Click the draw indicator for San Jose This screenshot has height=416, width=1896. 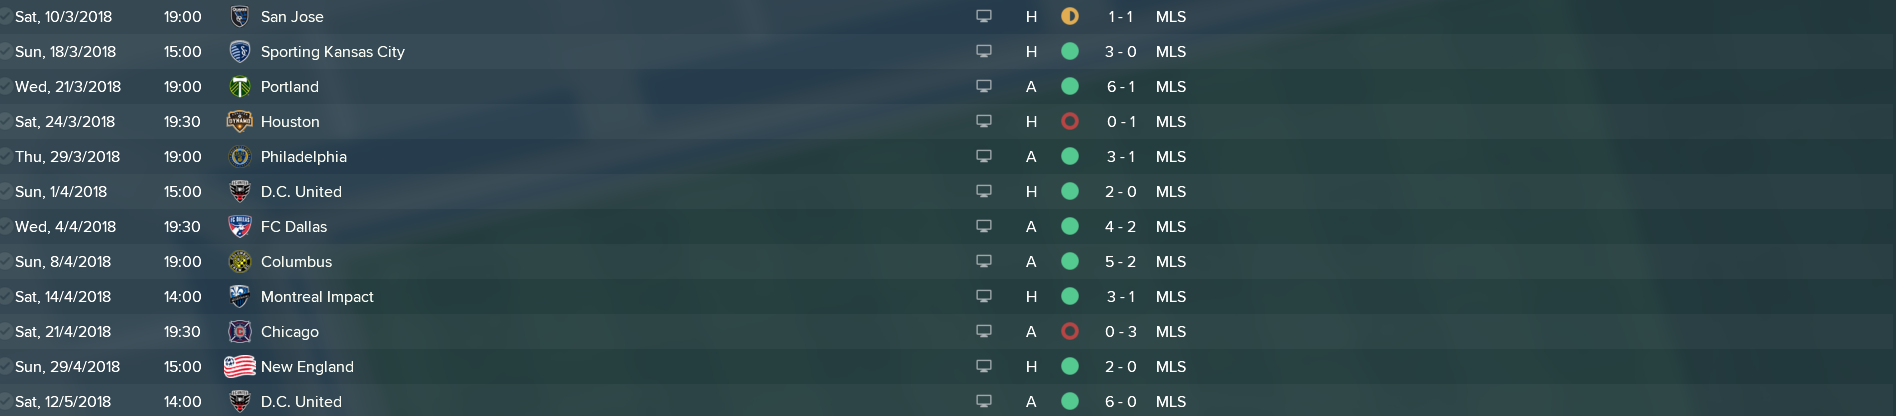tap(1070, 16)
